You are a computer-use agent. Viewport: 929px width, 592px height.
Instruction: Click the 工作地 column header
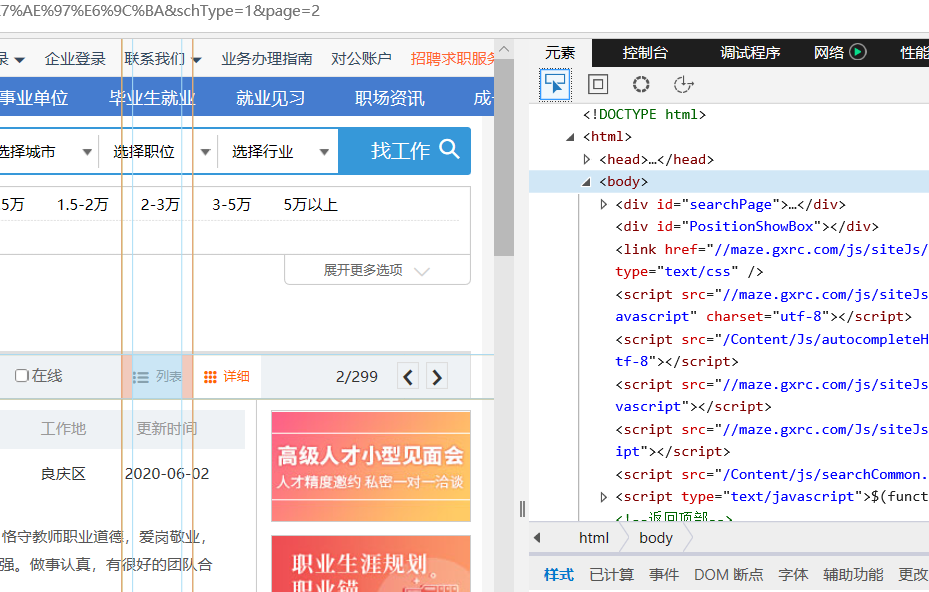click(63, 428)
